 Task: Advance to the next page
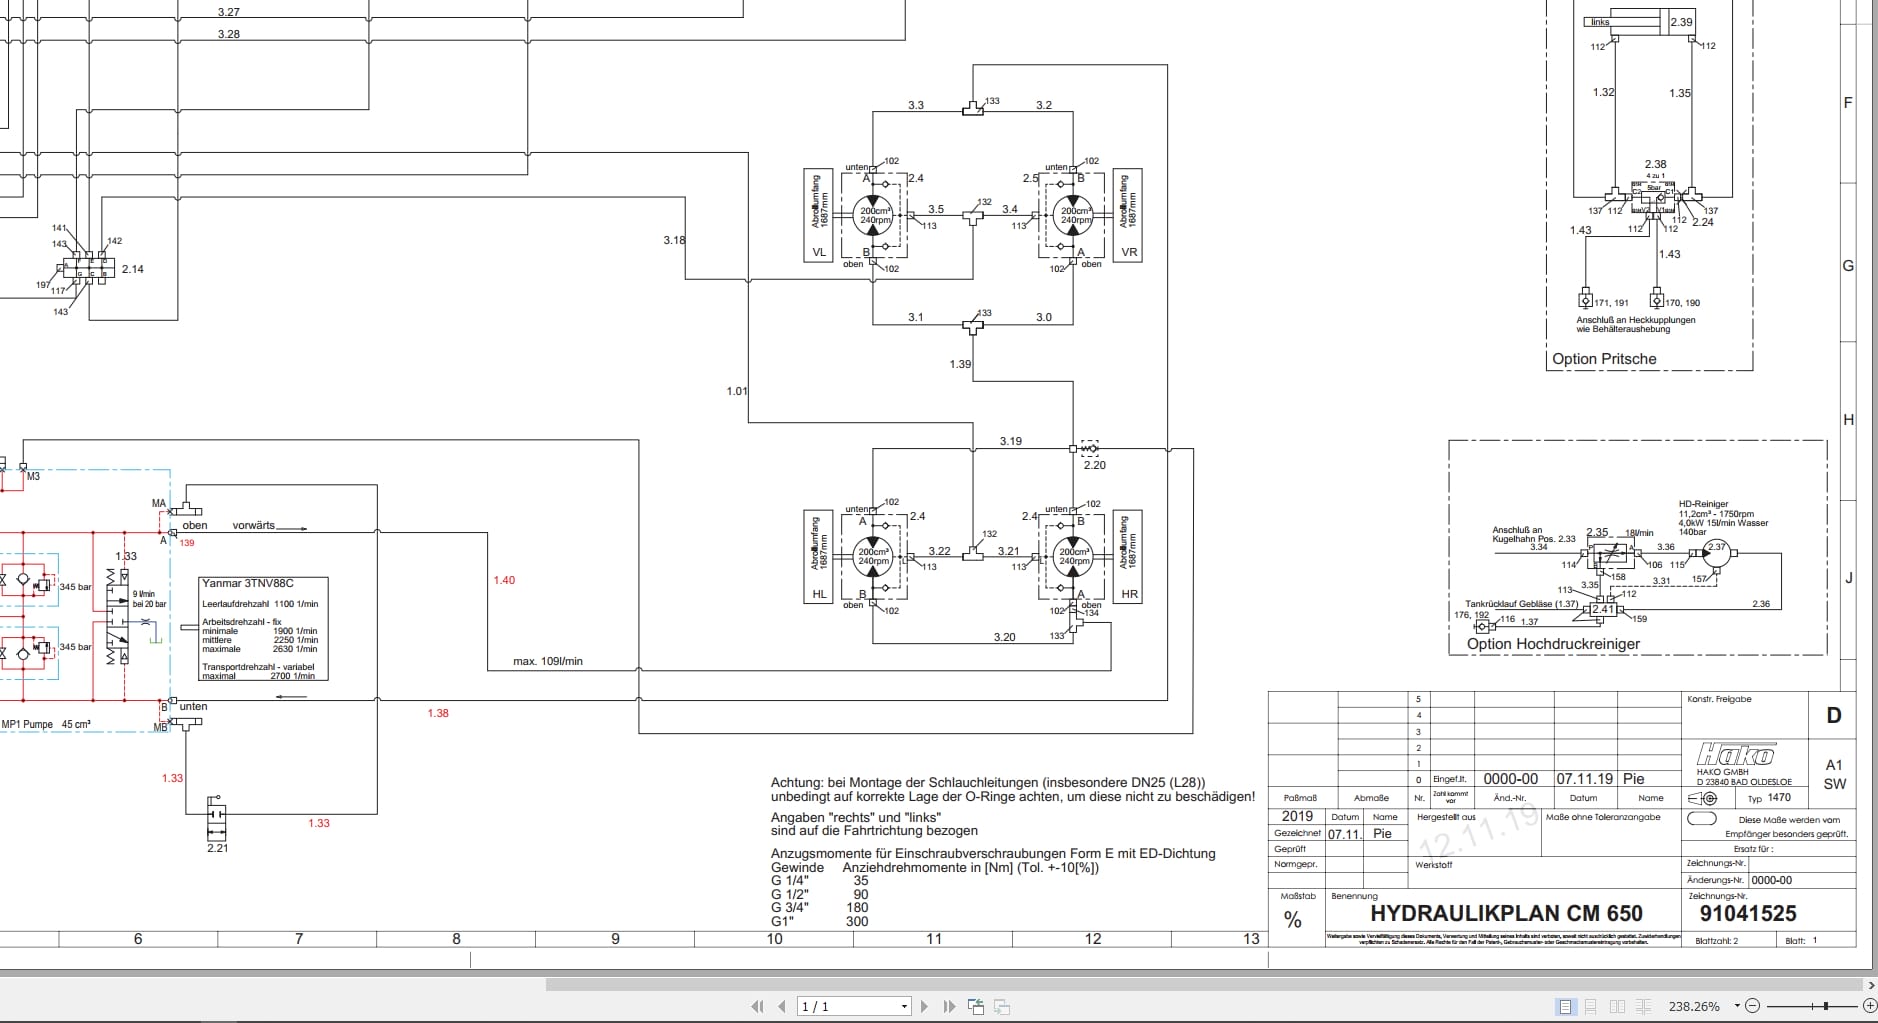tap(925, 1006)
